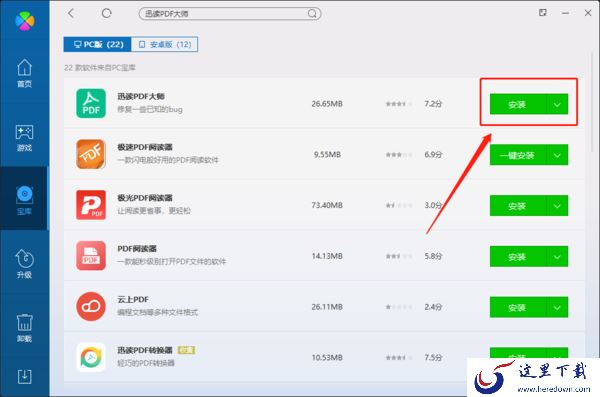Click the 26.65MB size text
Screen dimensions: 600x397
(x=327, y=103)
